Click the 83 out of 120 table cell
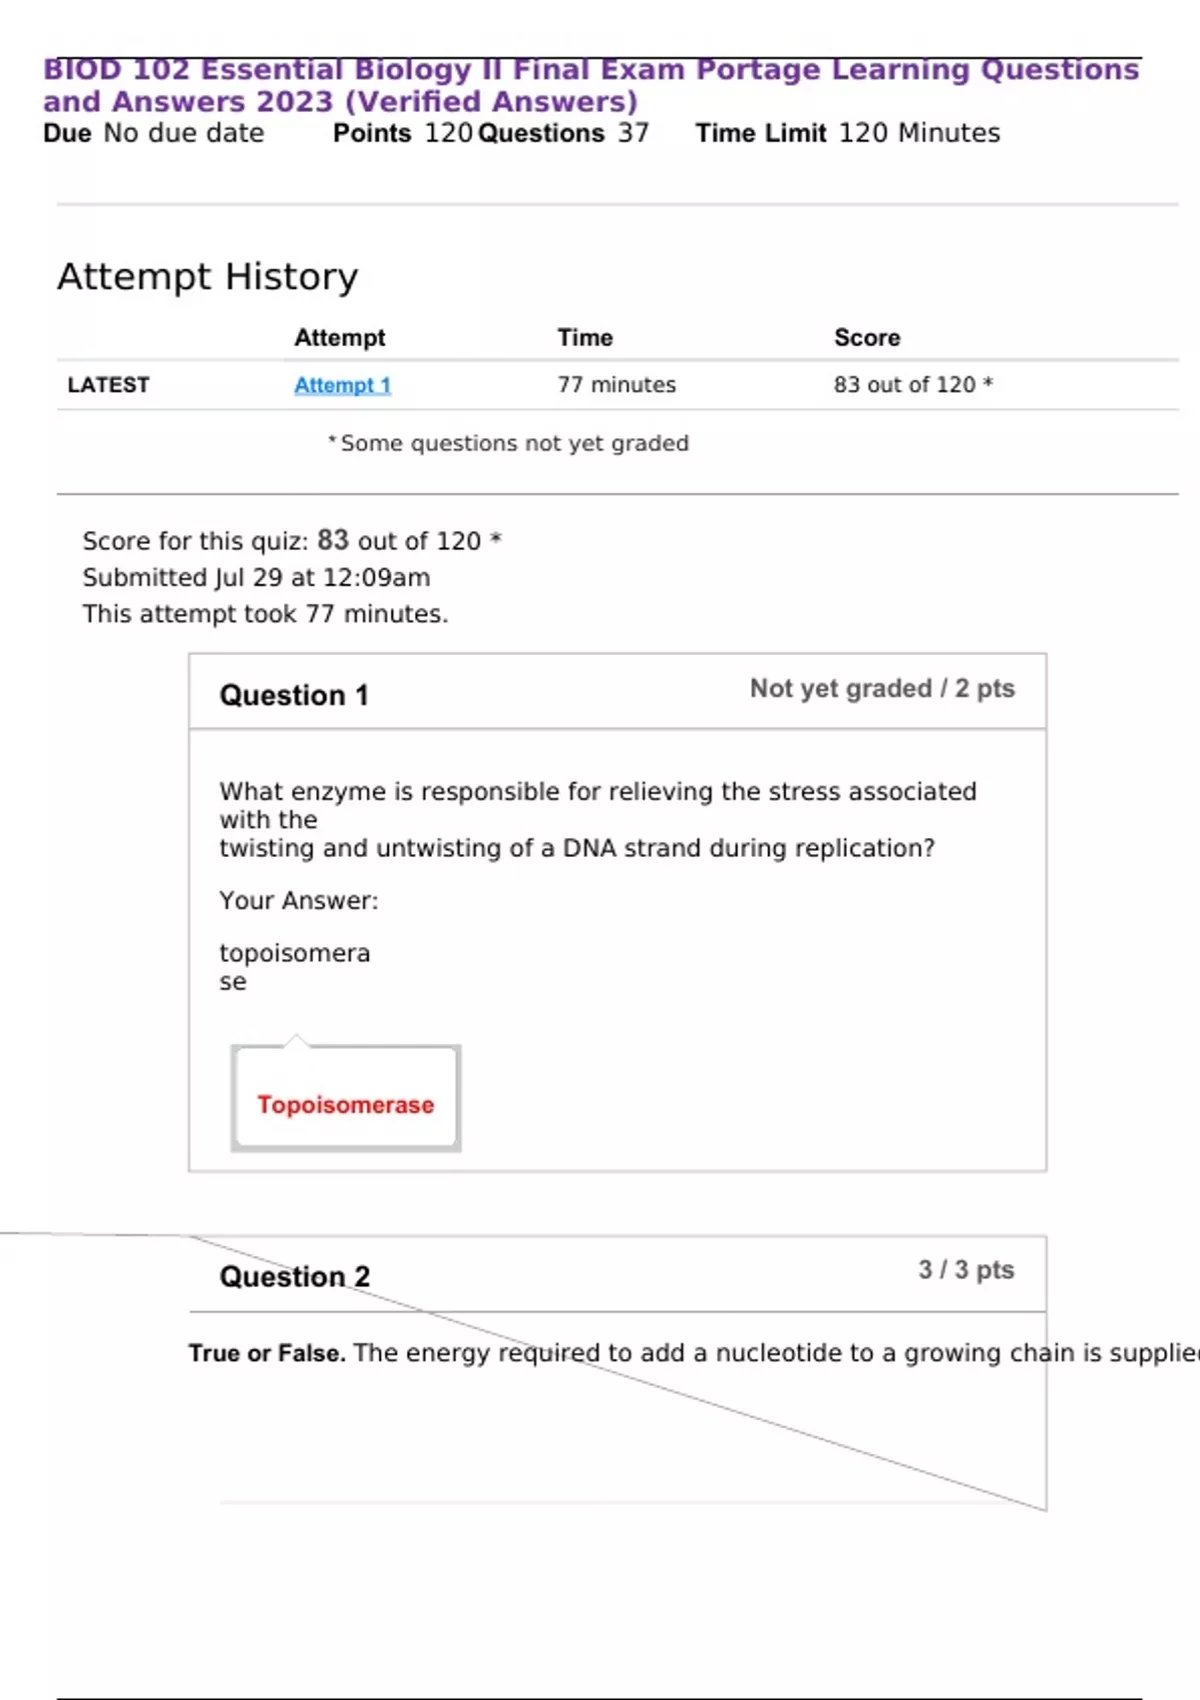The width and height of the screenshot is (1200, 1700). [x=912, y=385]
